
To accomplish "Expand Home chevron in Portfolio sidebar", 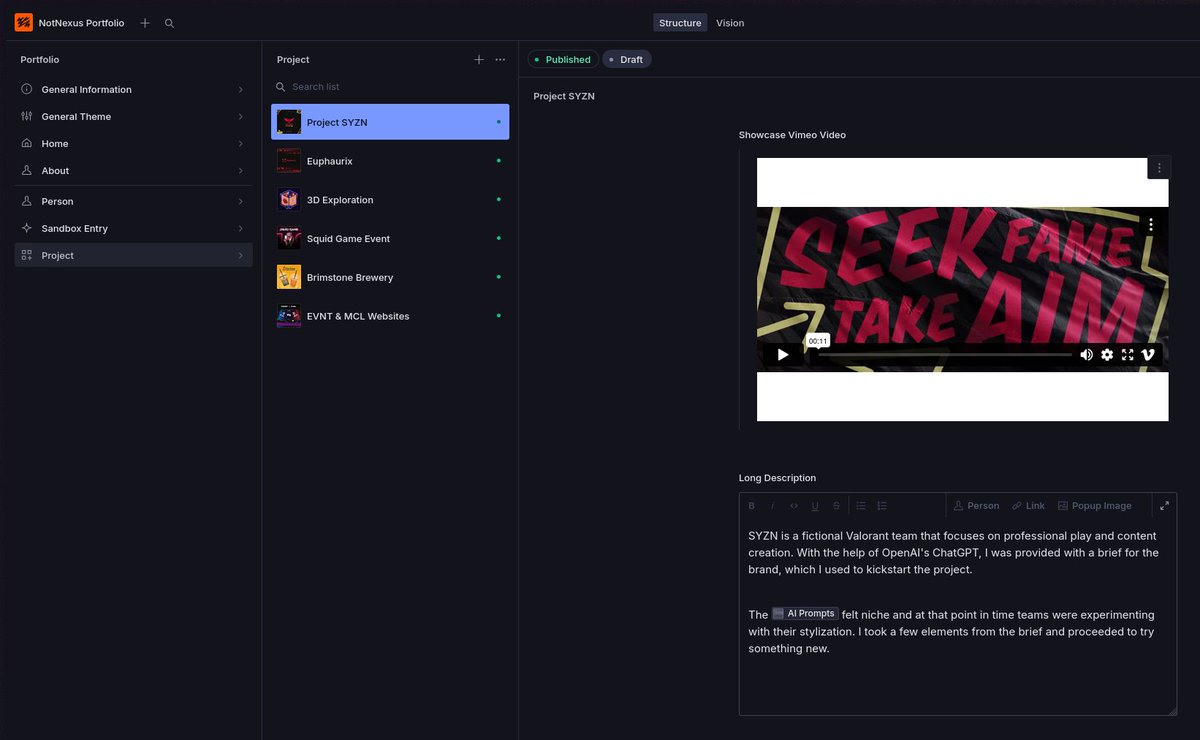I will tap(241, 144).
